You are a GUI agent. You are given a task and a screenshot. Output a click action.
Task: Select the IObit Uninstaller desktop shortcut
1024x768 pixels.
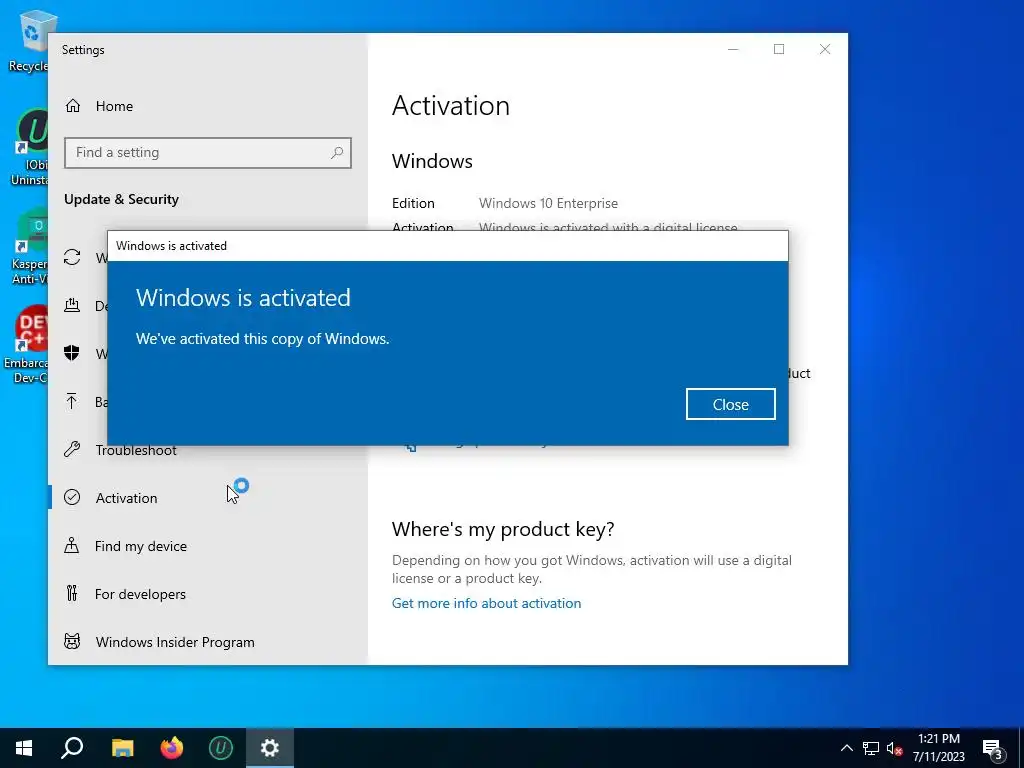pyautogui.click(x=29, y=148)
